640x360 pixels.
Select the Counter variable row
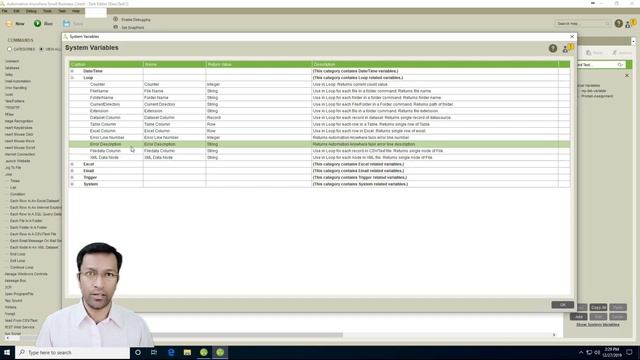[x=319, y=84]
